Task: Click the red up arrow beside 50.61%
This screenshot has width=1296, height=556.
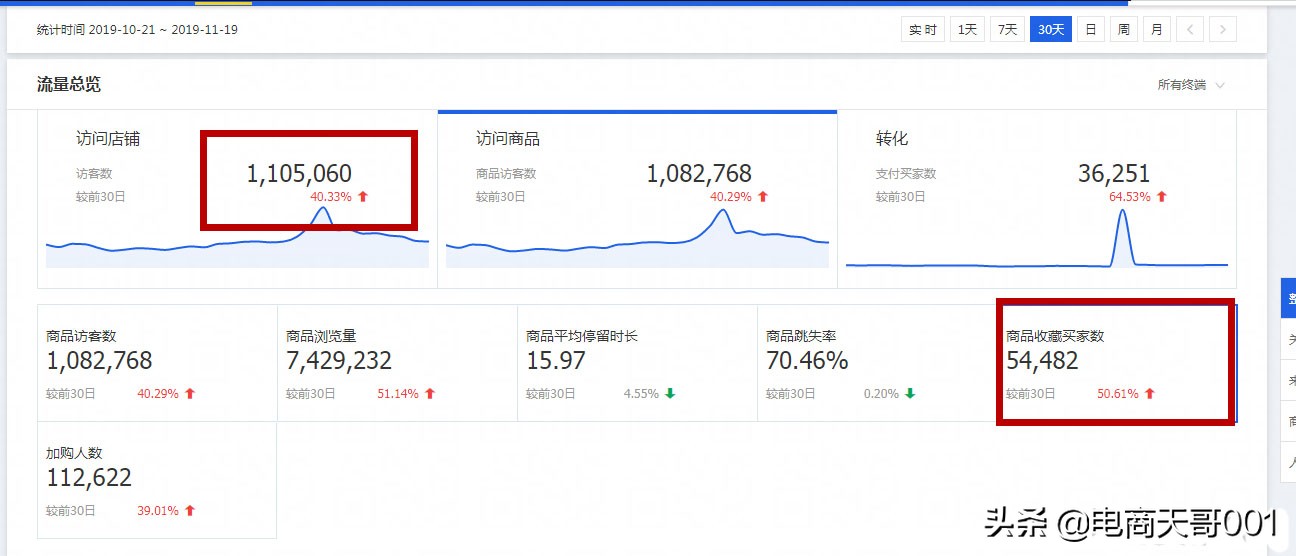Action: (1150, 394)
